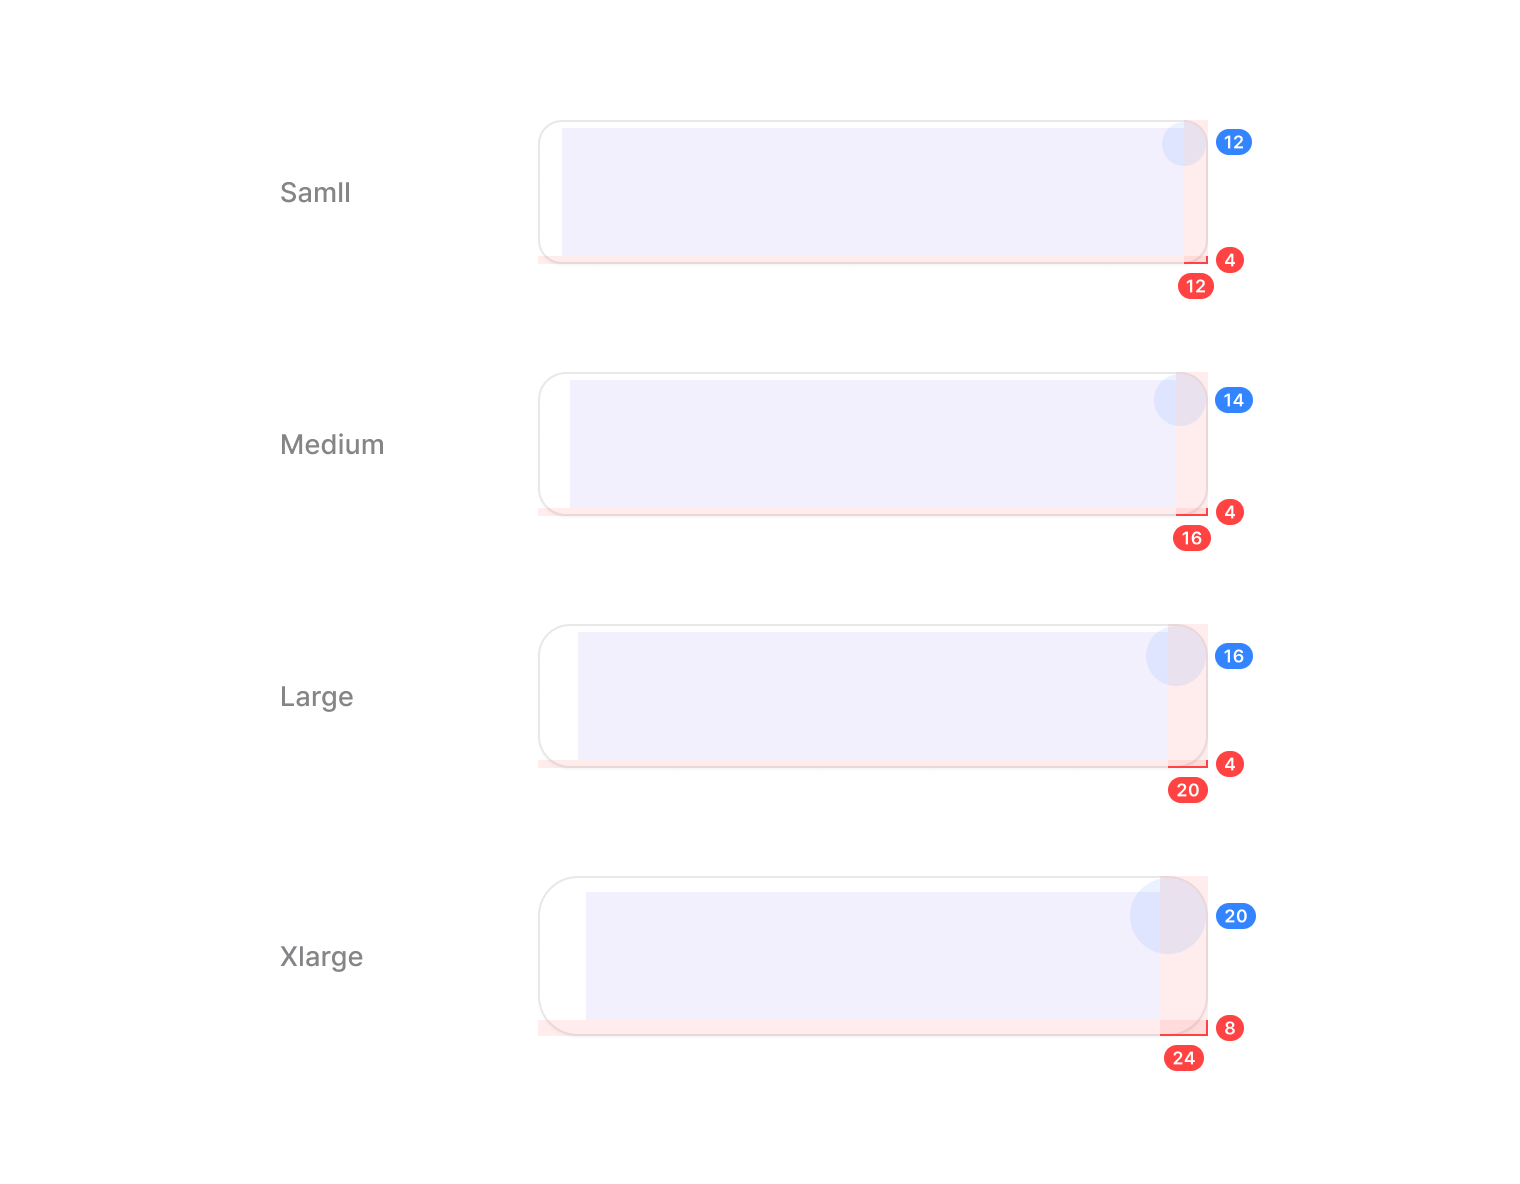The image size is (1520, 1184).
Task: Select the red 4 badge in Medium row
Action: [1230, 512]
